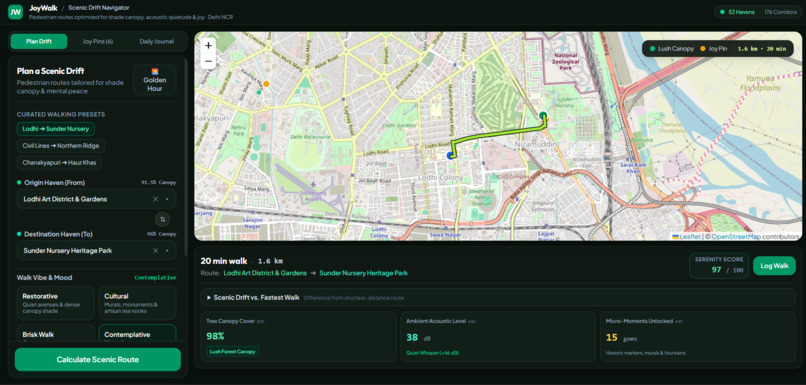The height and width of the screenshot is (385, 806).
Task: Click the Contemplative mood label
Action: point(155,278)
